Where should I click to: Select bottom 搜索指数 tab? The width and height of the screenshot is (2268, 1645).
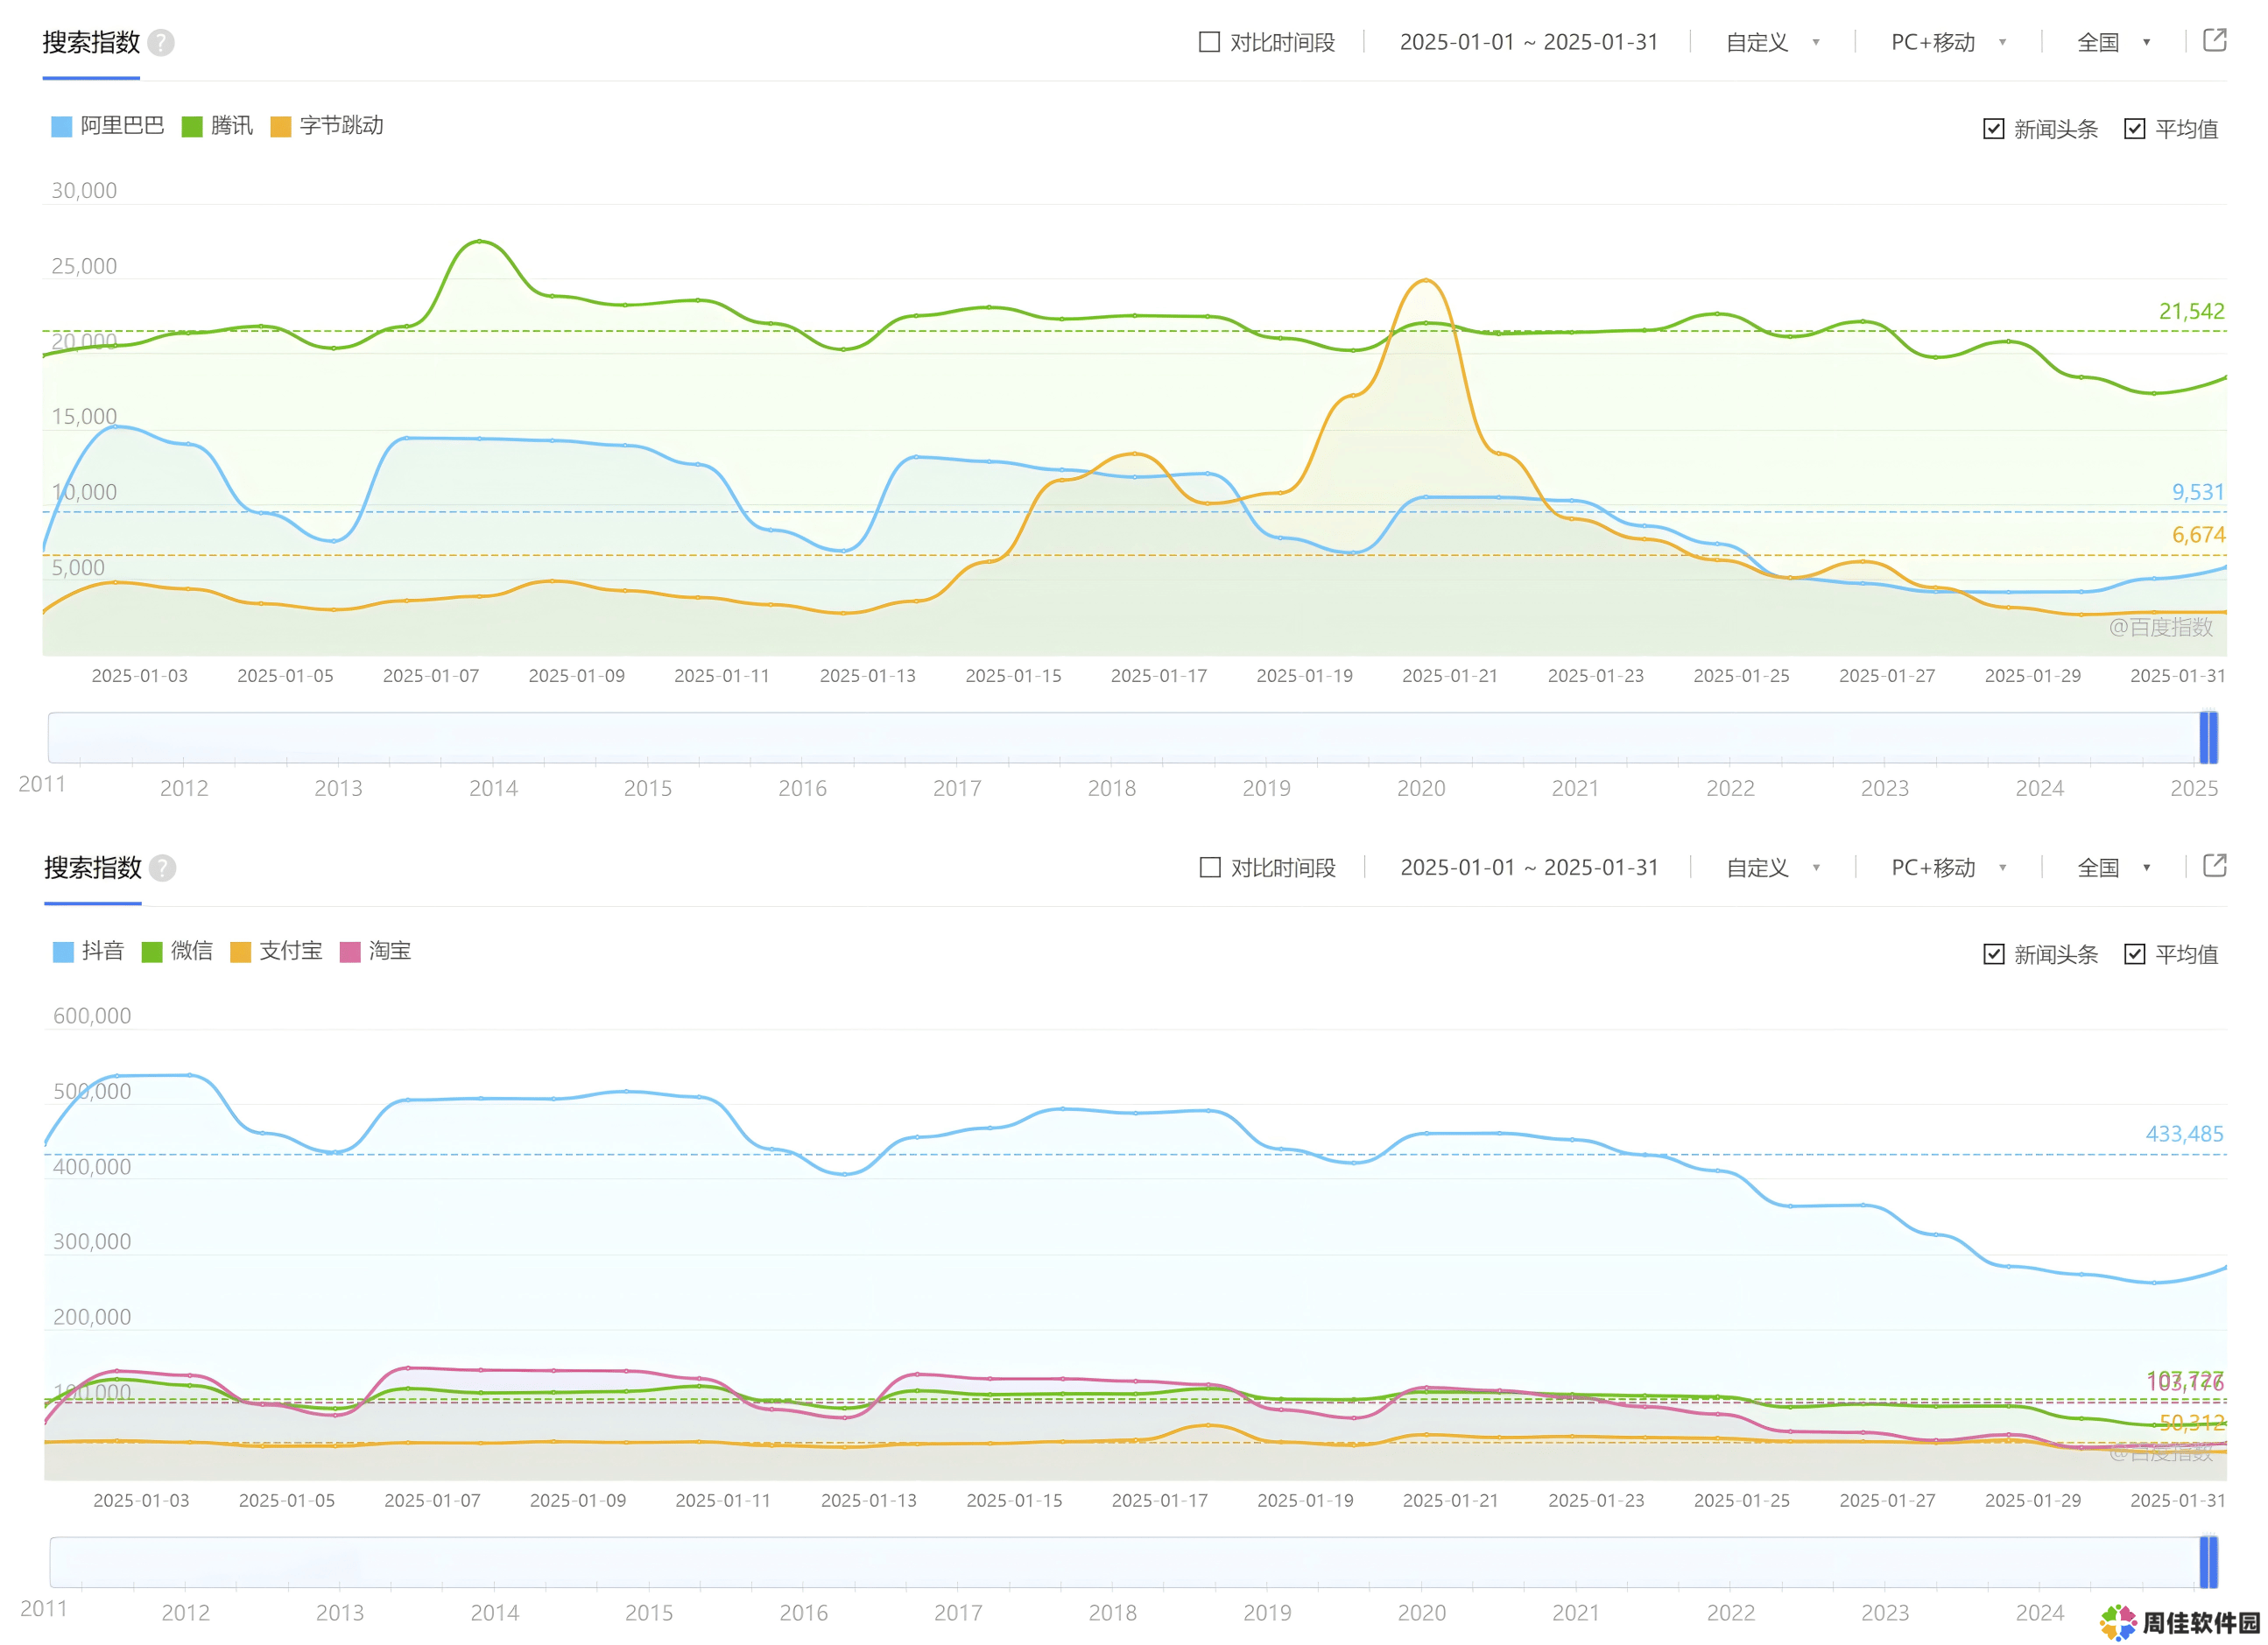tap(93, 868)
